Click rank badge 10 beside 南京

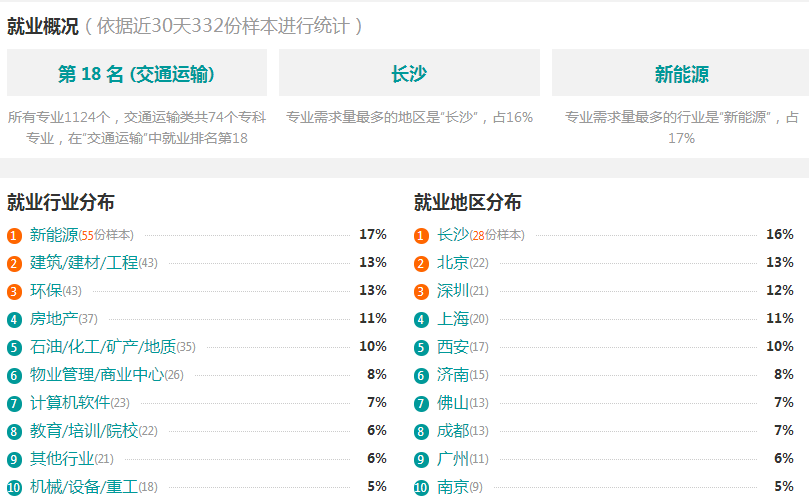tap(421, 486)
